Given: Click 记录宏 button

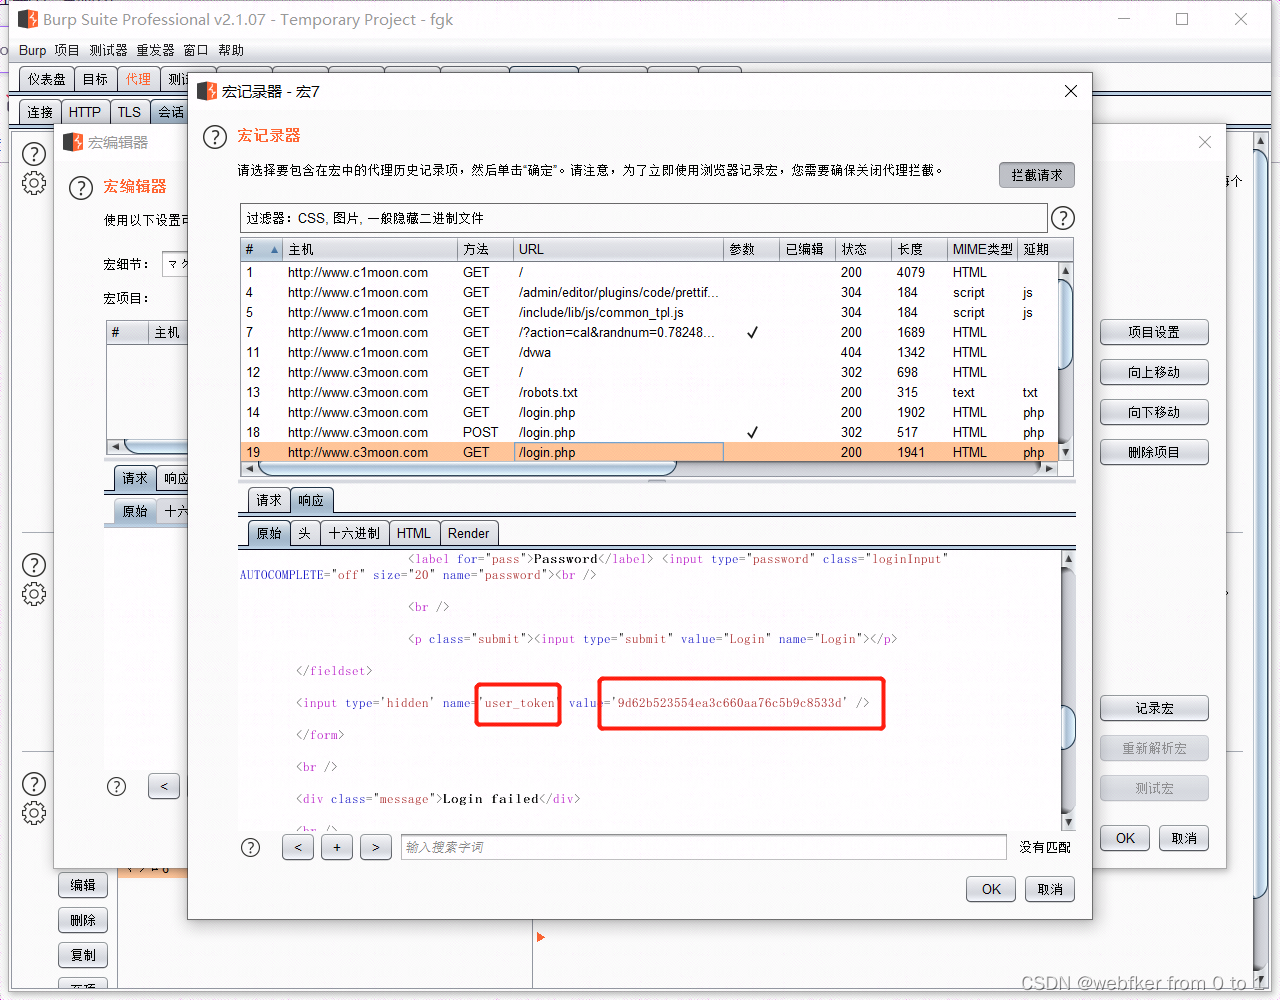Looking at the screenshot, I should pyautogui.click(x=1154, y=708).
